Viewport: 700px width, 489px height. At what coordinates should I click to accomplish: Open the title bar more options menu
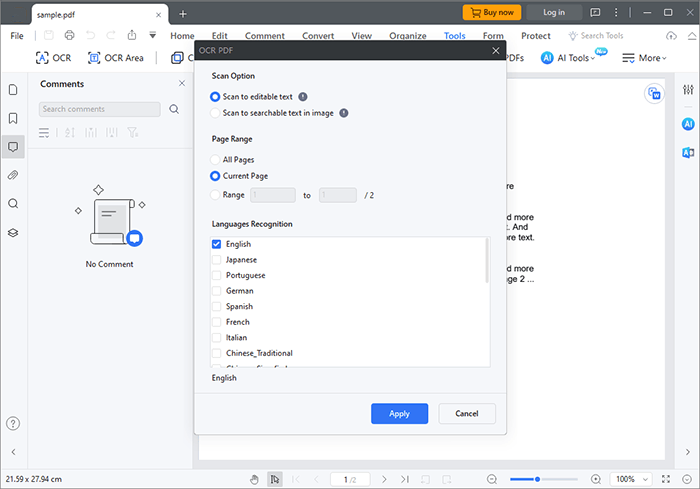pos(616,13)
